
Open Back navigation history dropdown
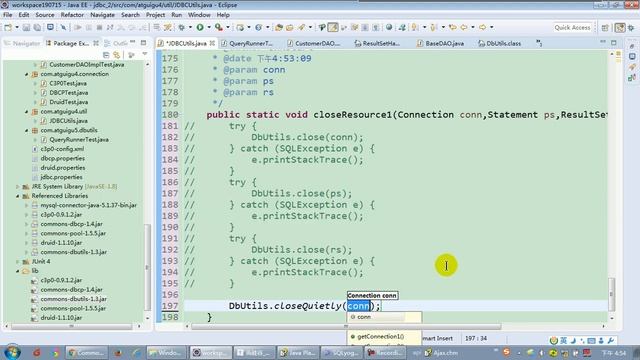tap(473, 27)
